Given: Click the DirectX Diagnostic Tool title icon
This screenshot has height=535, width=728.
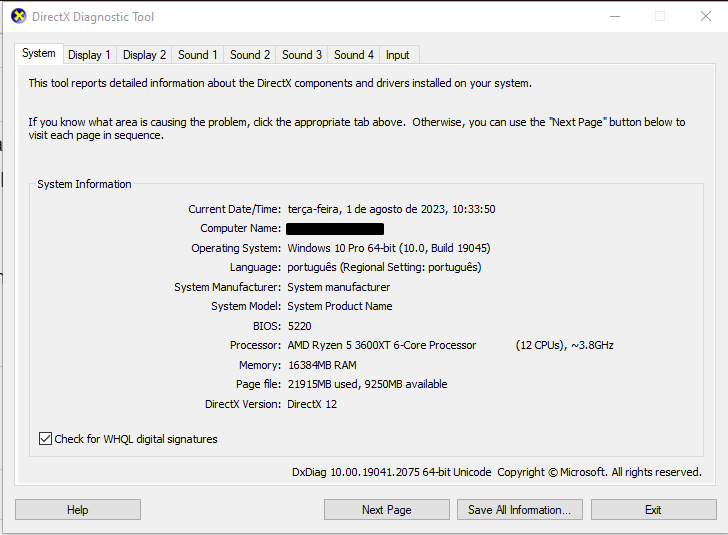Looking at the screenshot, I should coord(19,16).
